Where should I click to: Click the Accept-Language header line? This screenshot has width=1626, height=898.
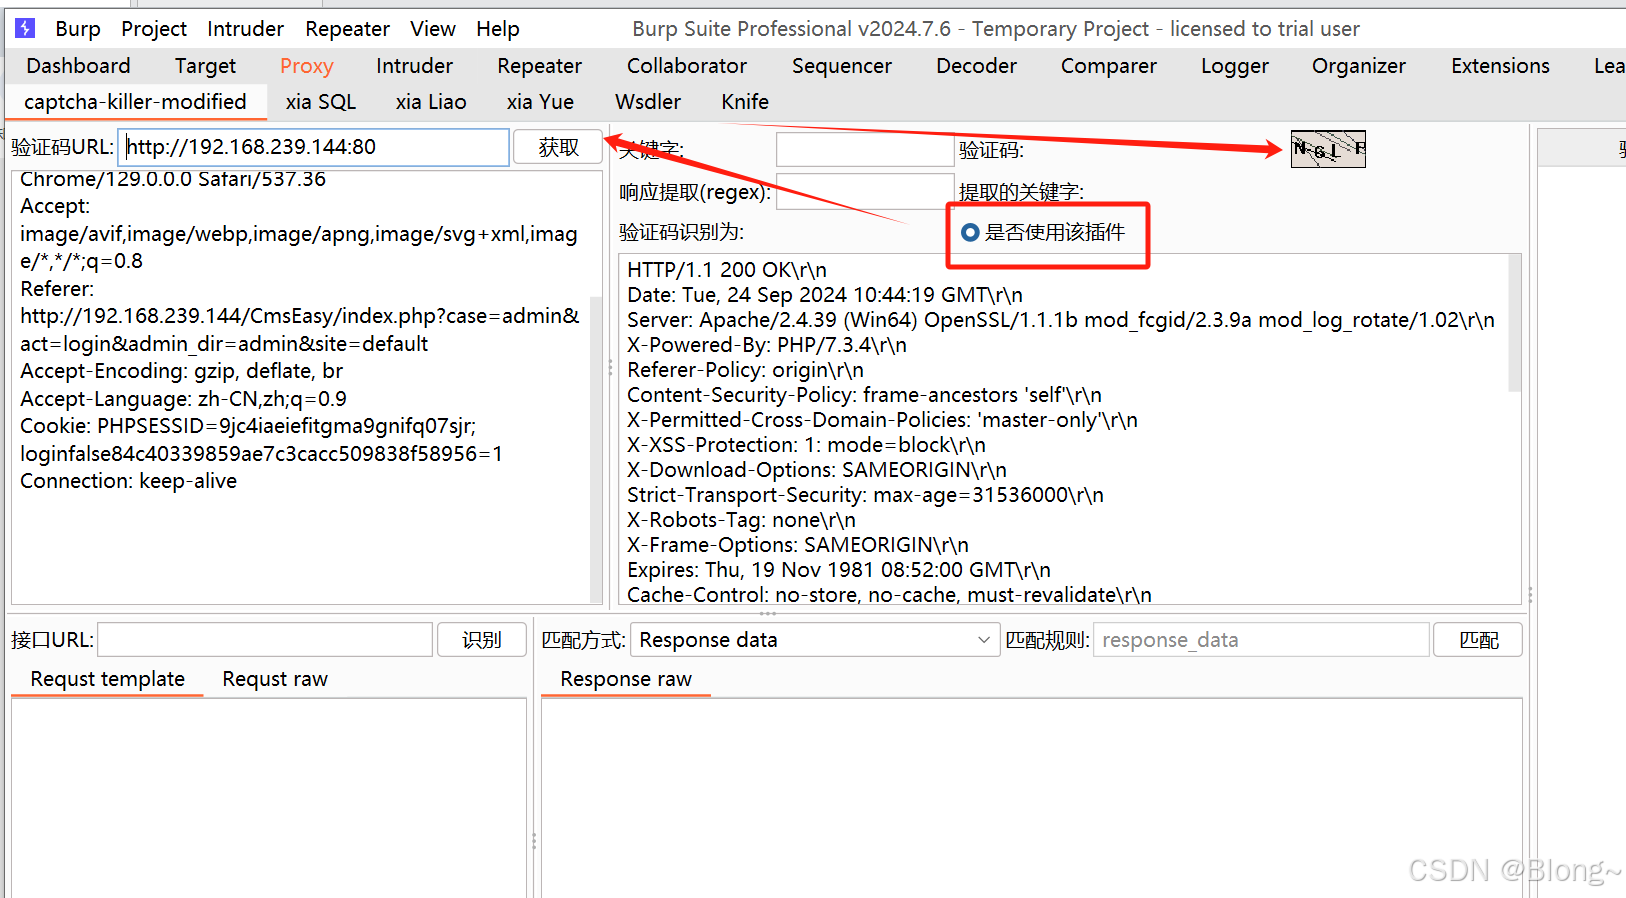pos(183,399)
